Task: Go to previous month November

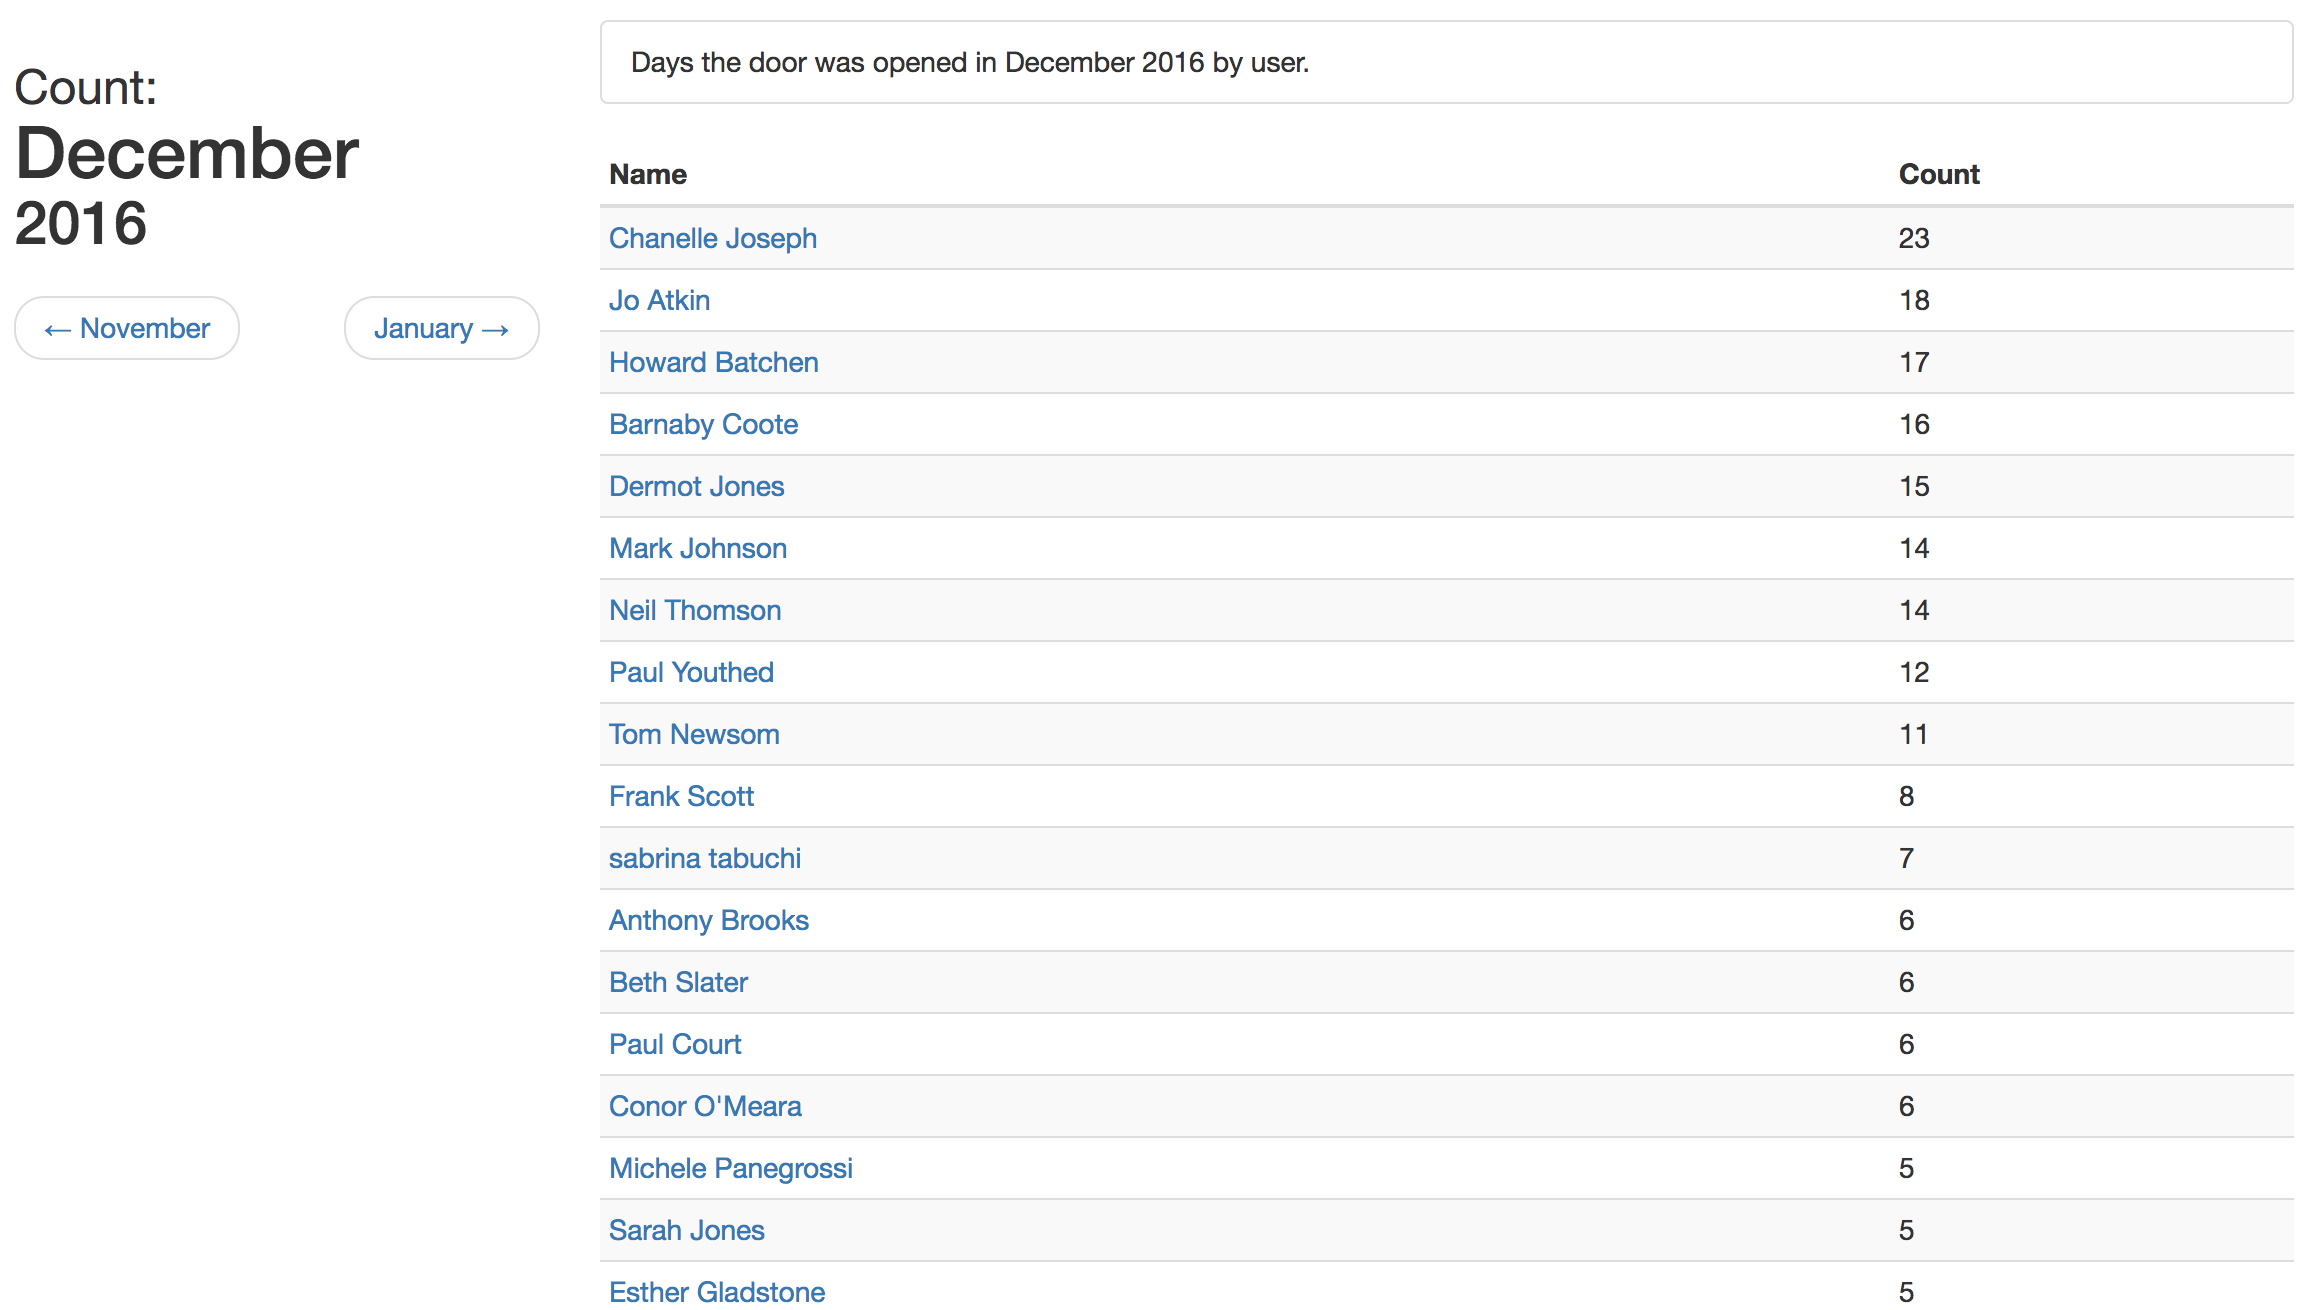Action: coord(127,328)
